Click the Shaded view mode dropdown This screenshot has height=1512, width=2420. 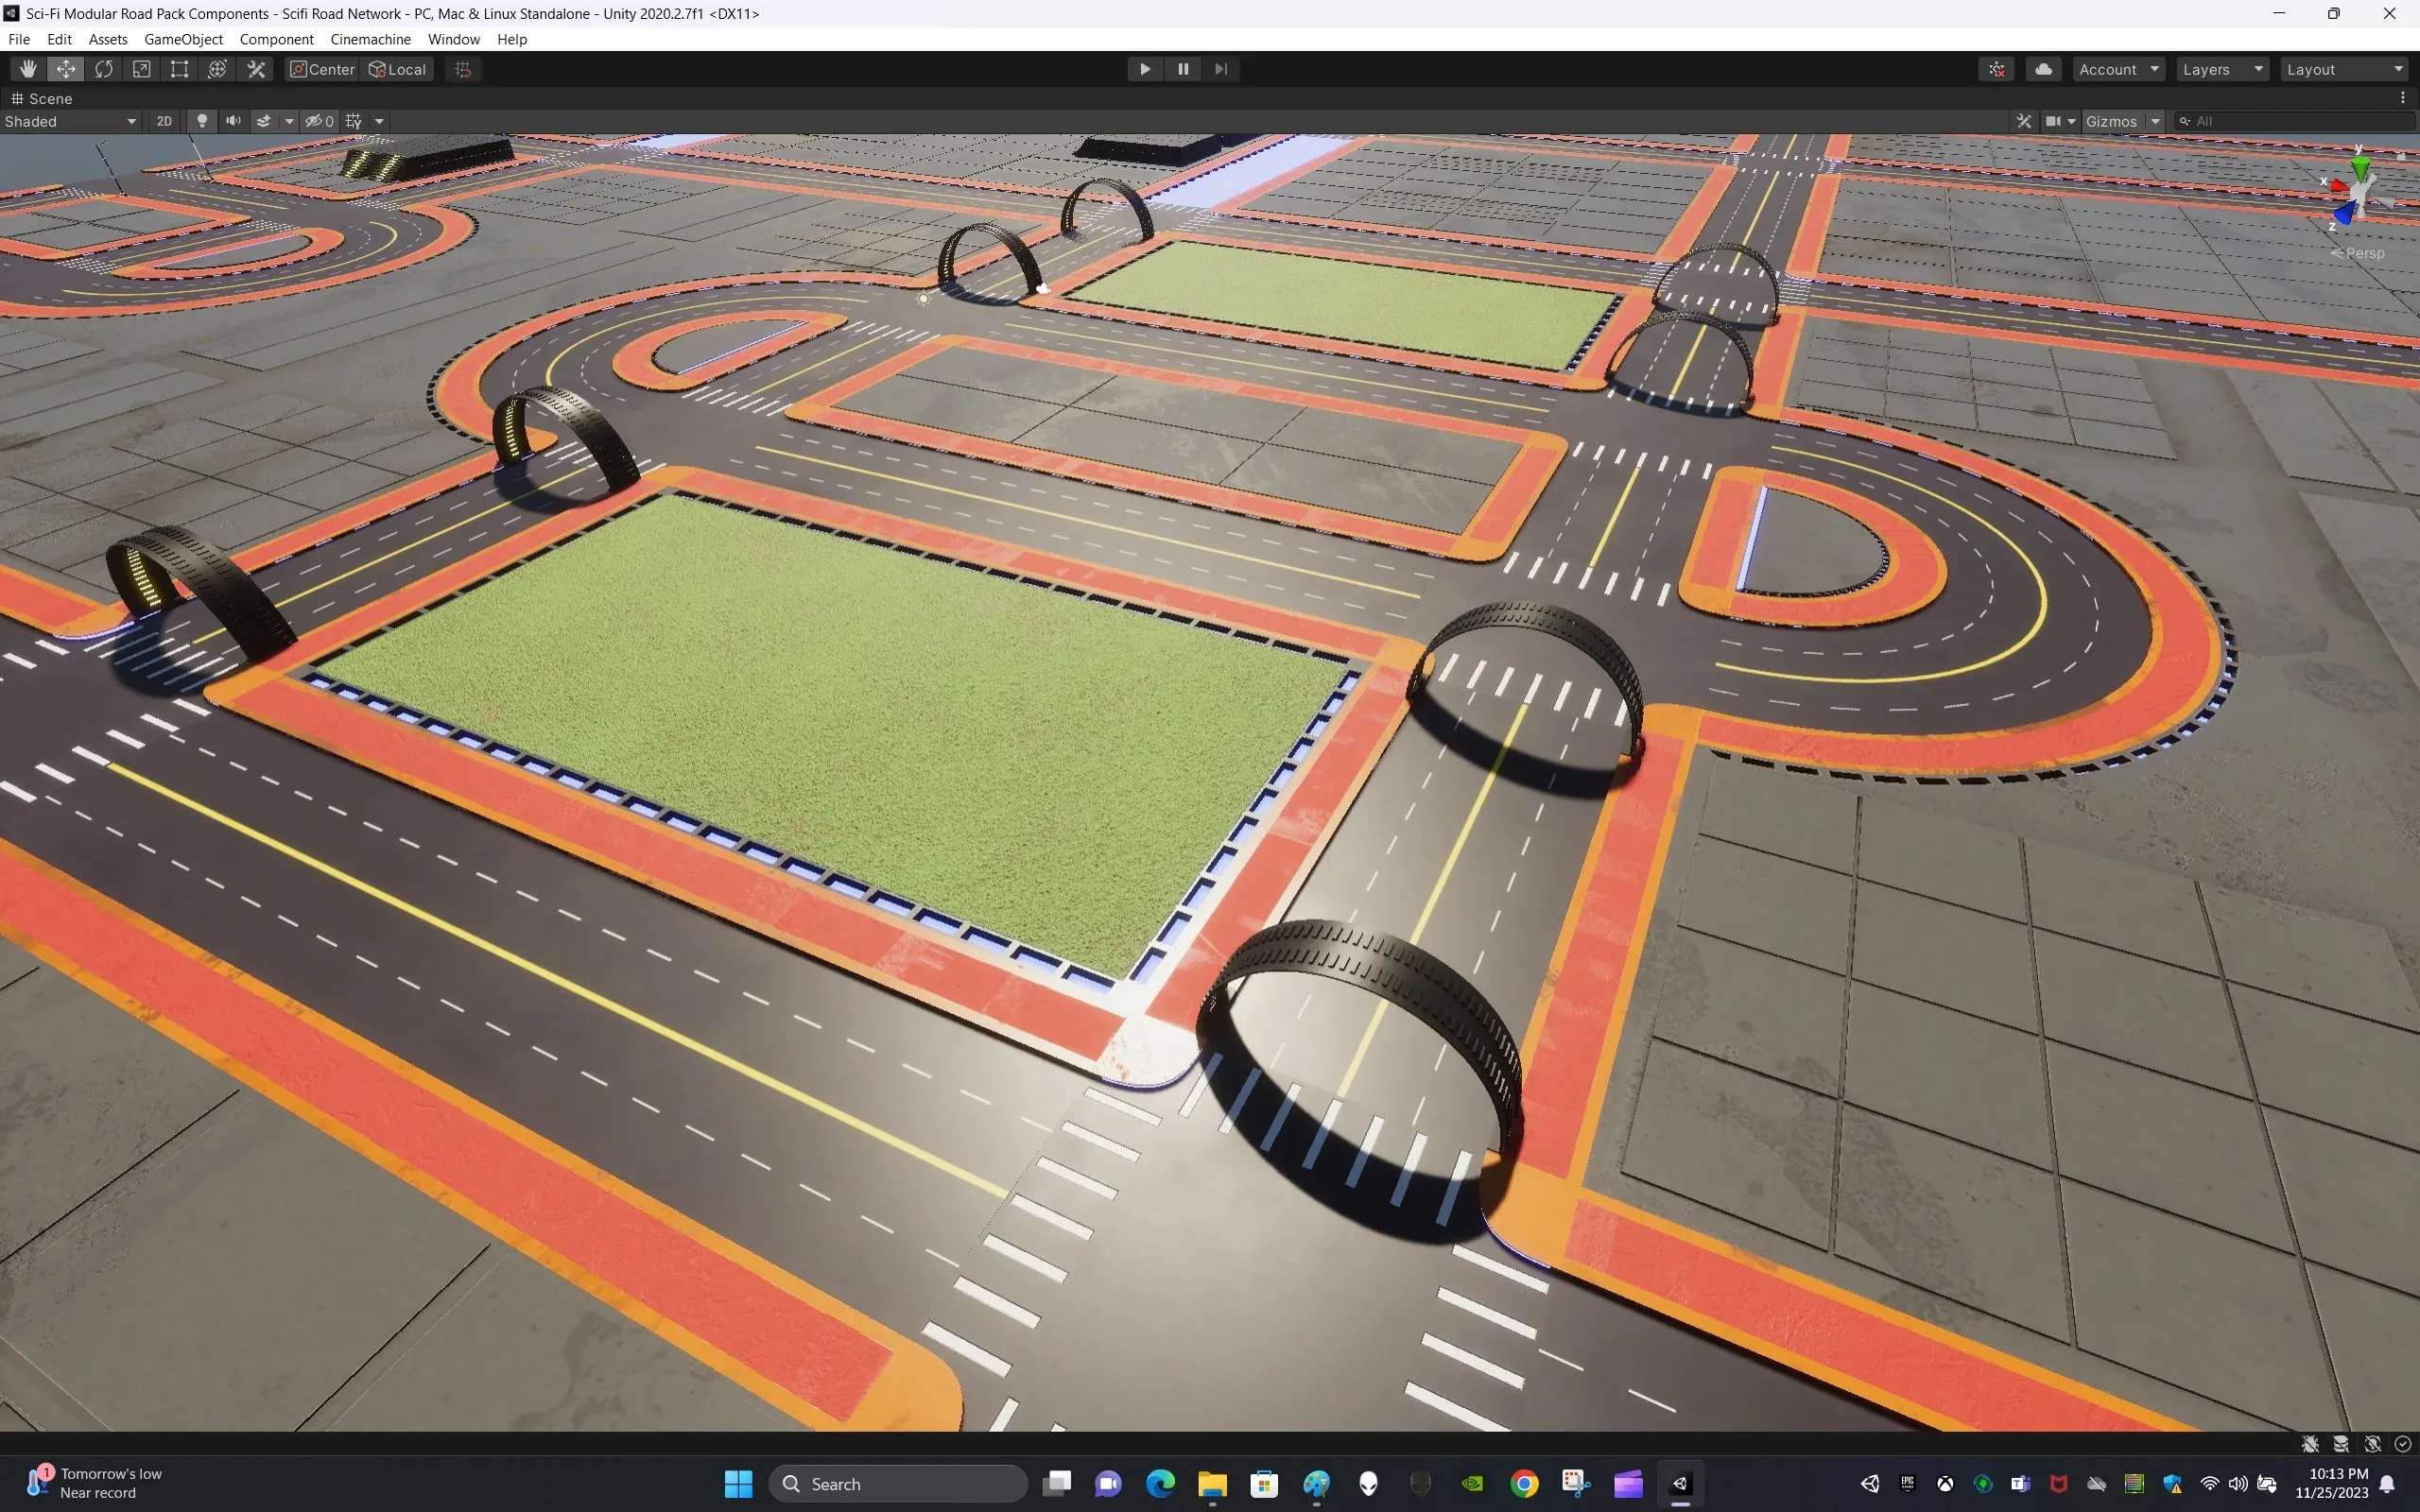pyautogui.click(x=70, y=120)
